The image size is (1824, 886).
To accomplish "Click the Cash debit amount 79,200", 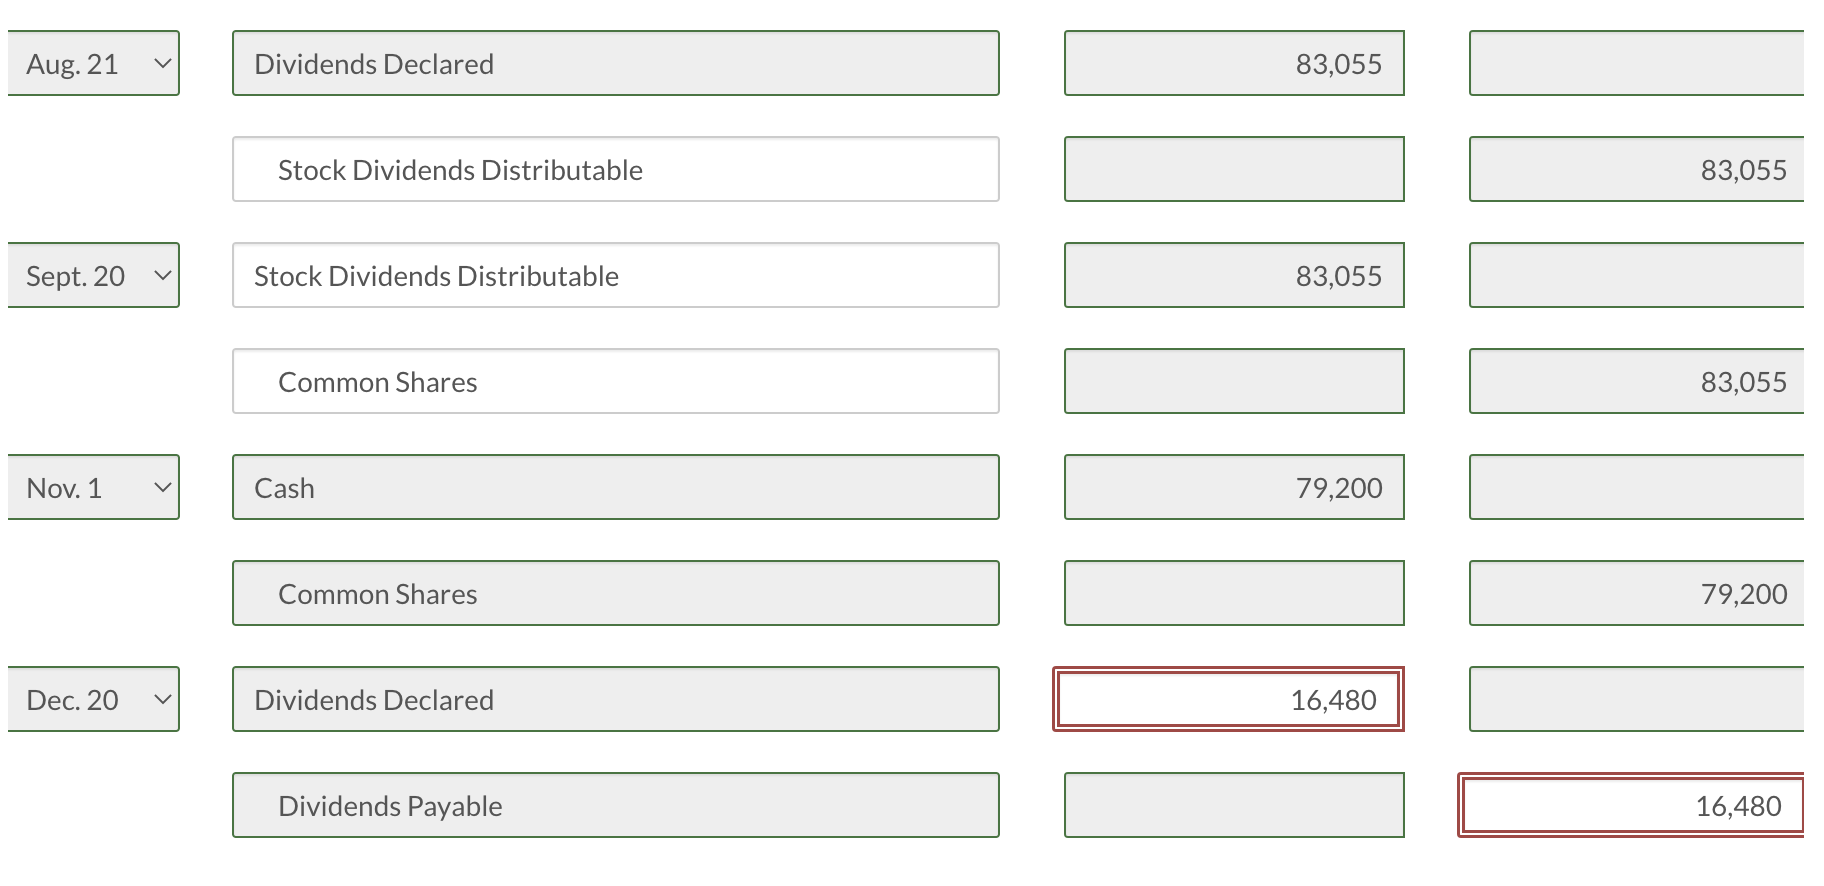I will pos(1235,487).
